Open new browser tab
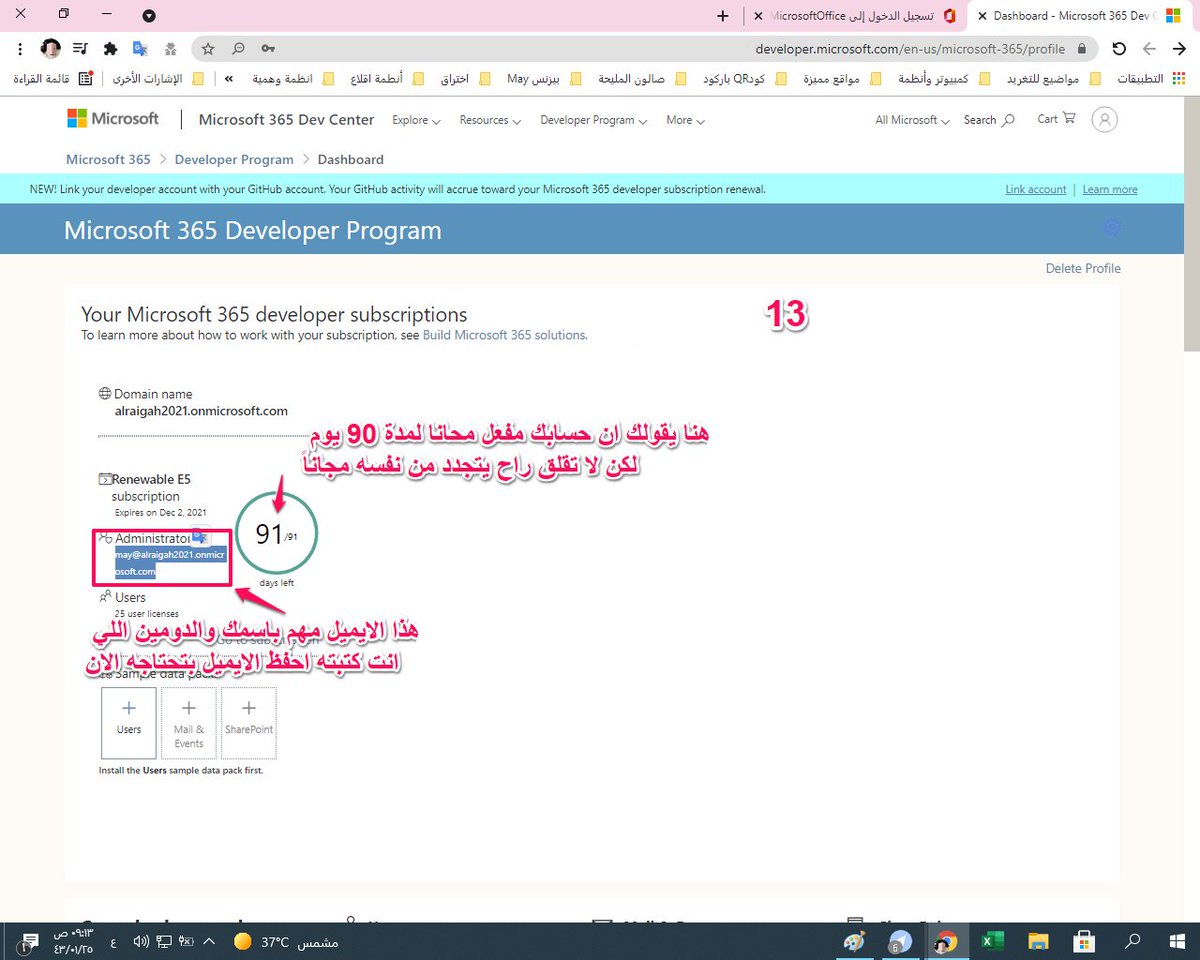The image size is (1200, 960). pyautogui.click(x=723, y=16)
